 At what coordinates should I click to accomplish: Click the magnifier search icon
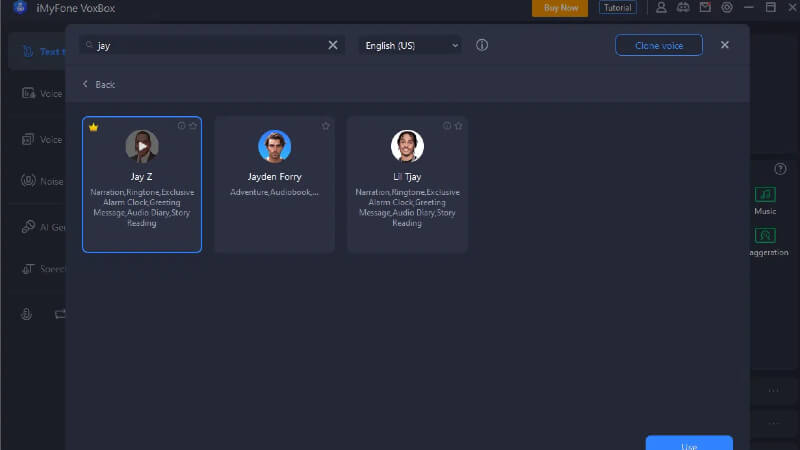pos(89,45)
